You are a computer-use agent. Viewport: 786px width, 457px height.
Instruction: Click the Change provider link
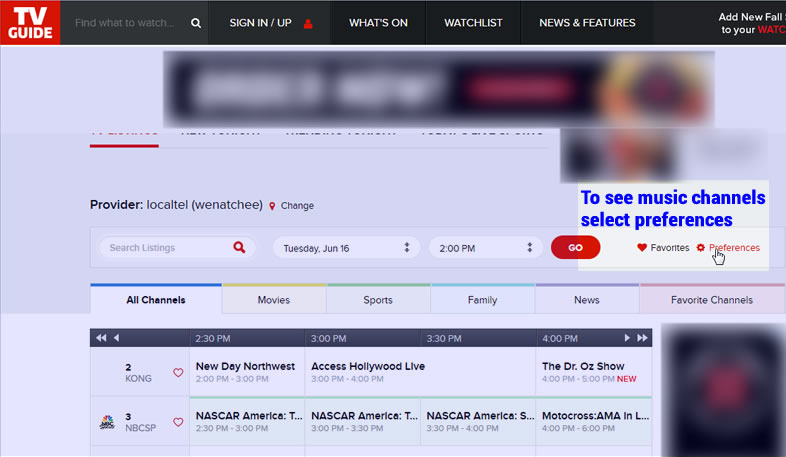(x=297, y=205)
